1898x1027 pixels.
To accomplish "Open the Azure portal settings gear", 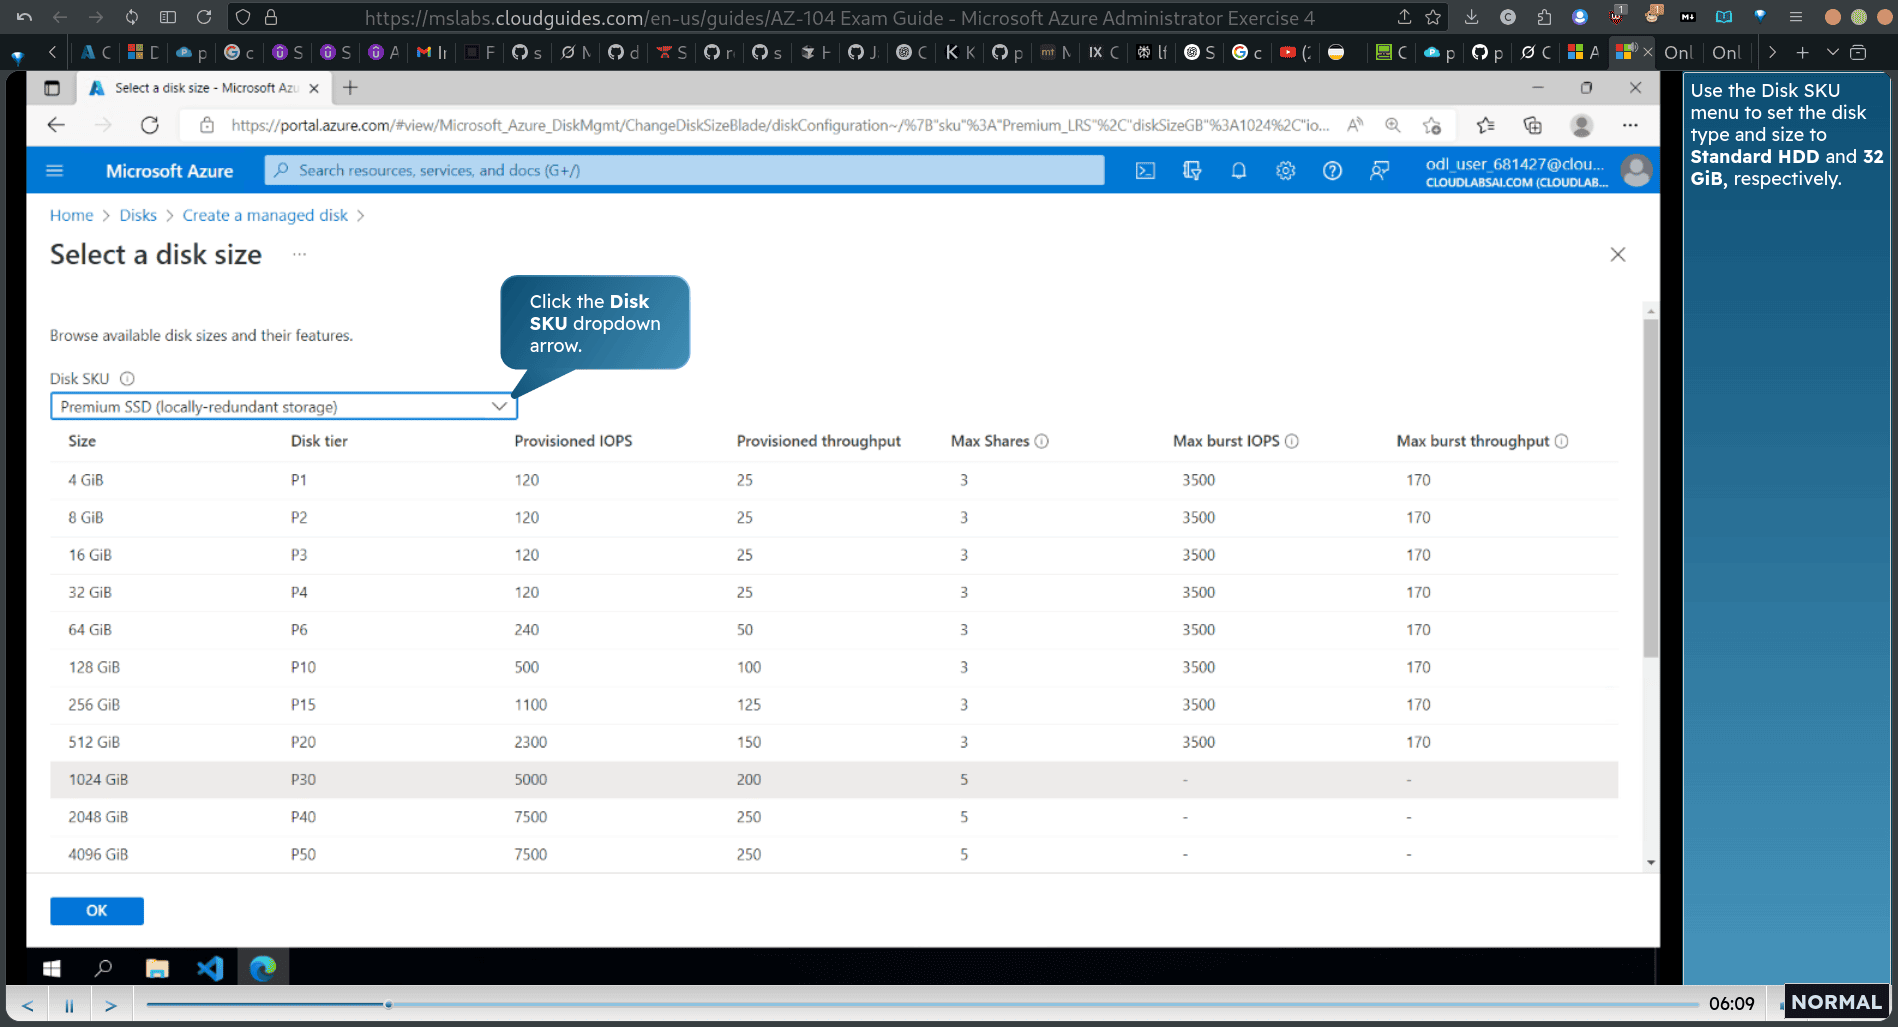I will (1286, 171).
